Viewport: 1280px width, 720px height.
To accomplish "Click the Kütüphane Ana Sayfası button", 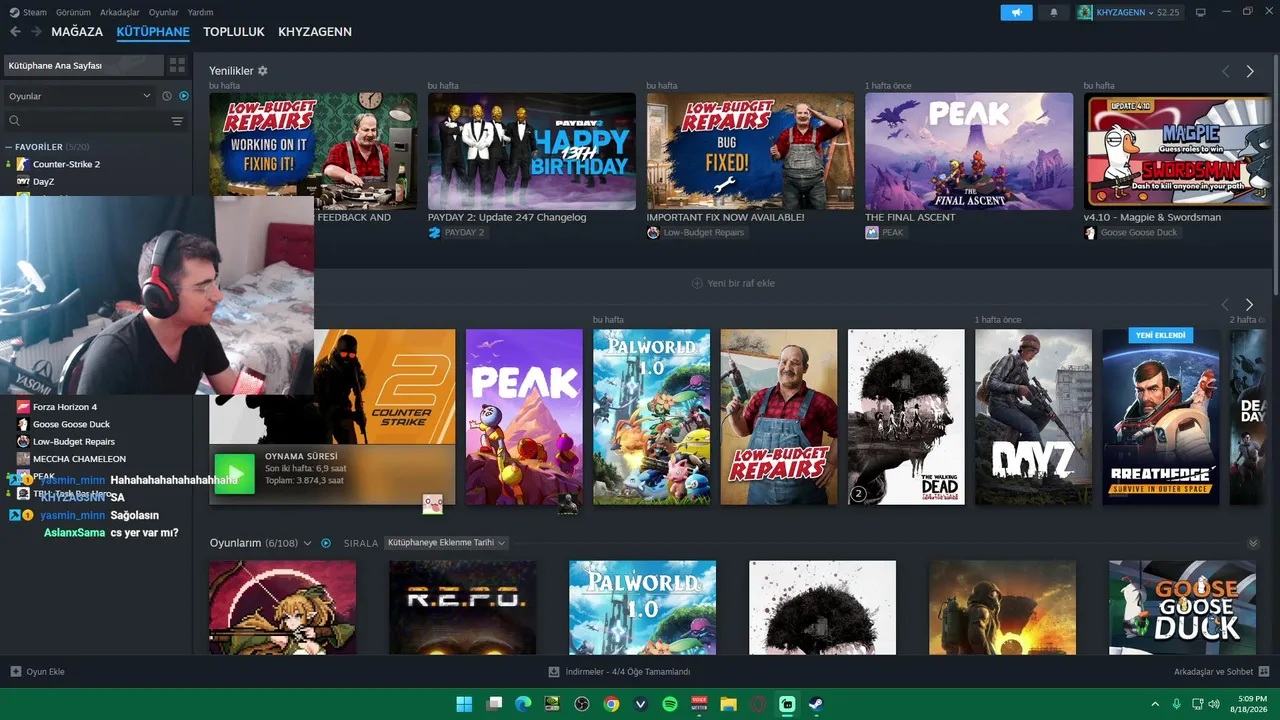I will tap(83, 65).
